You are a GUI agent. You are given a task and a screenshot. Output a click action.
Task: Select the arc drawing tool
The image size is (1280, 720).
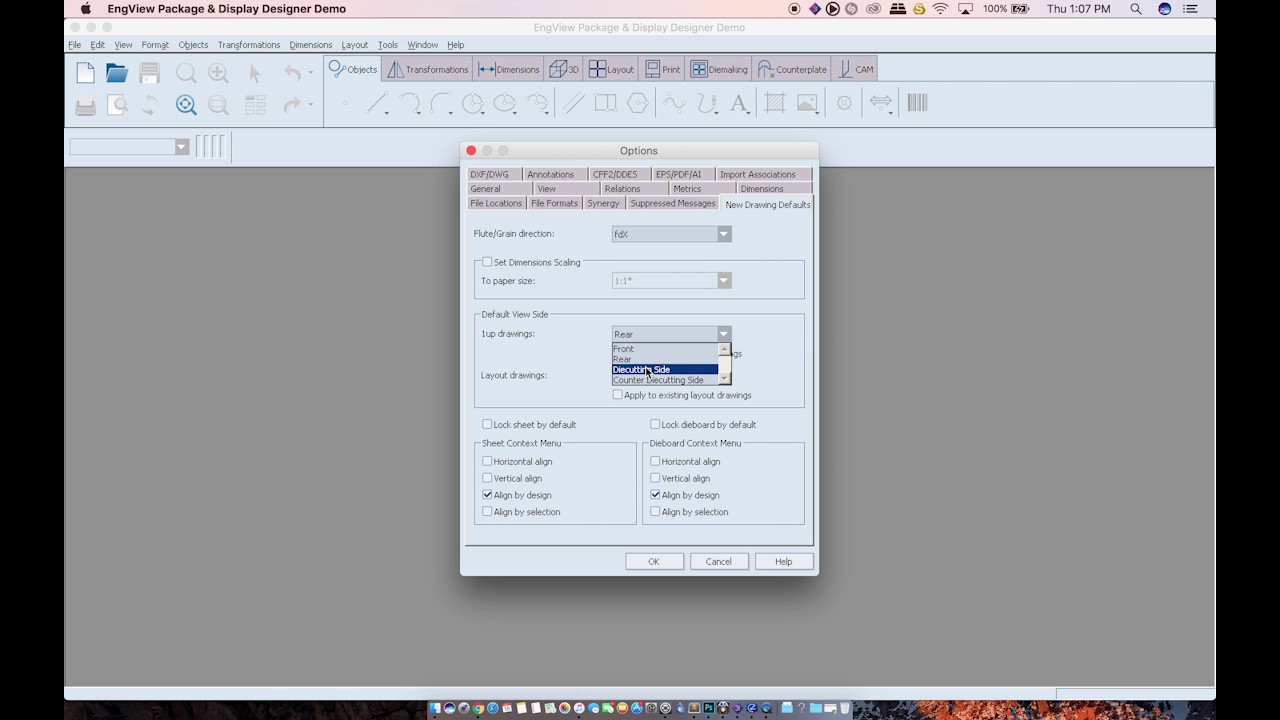tap(409, 103)
